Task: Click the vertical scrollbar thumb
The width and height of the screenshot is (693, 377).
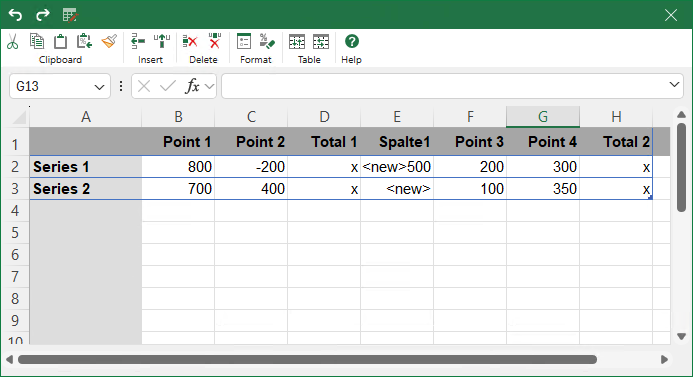Action: [681, 168]
